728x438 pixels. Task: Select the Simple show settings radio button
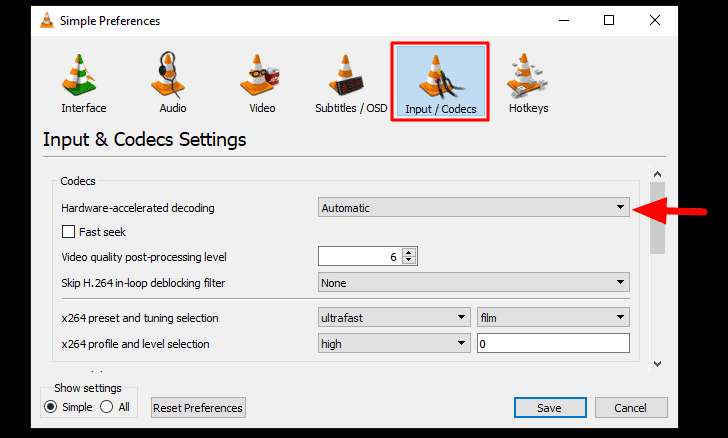(x=50, y=407)
